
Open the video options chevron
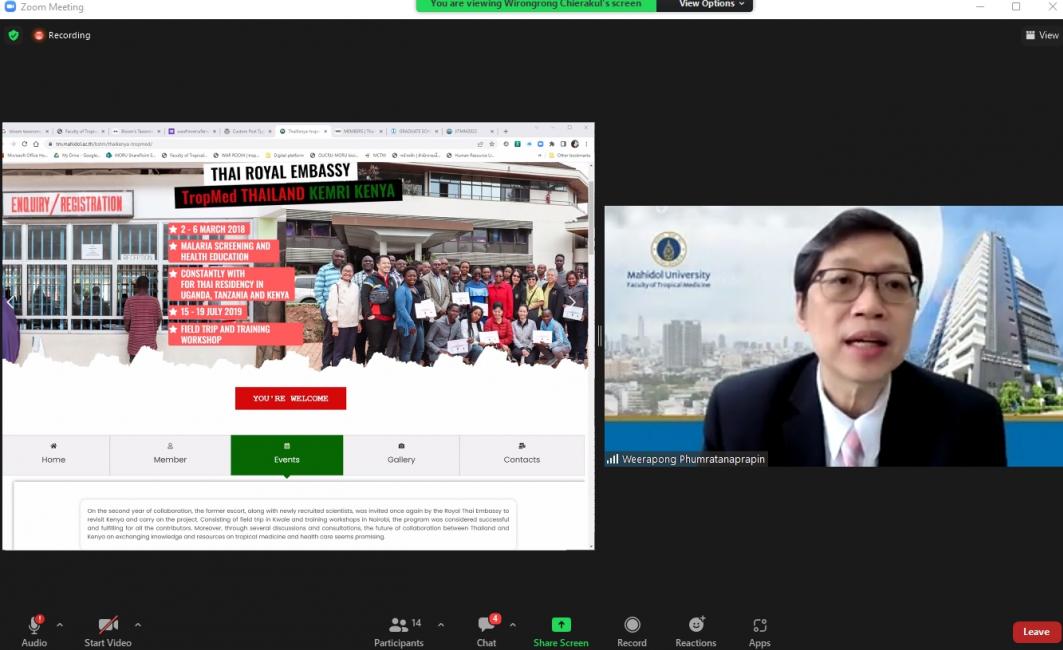138,625
